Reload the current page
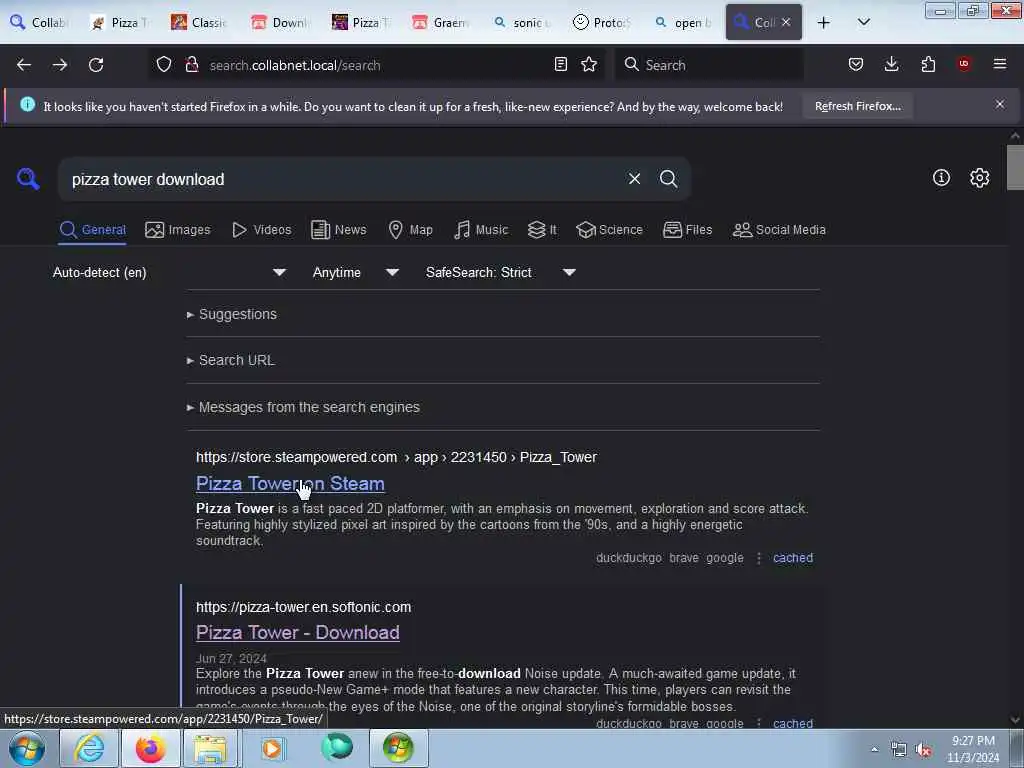This screenshot has height=768, width=1024. [x=96, y=65]
